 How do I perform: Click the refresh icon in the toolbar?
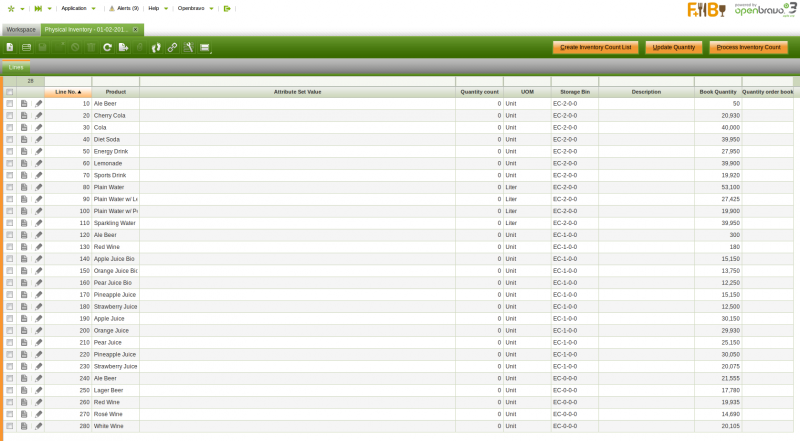tap(107, 47)
